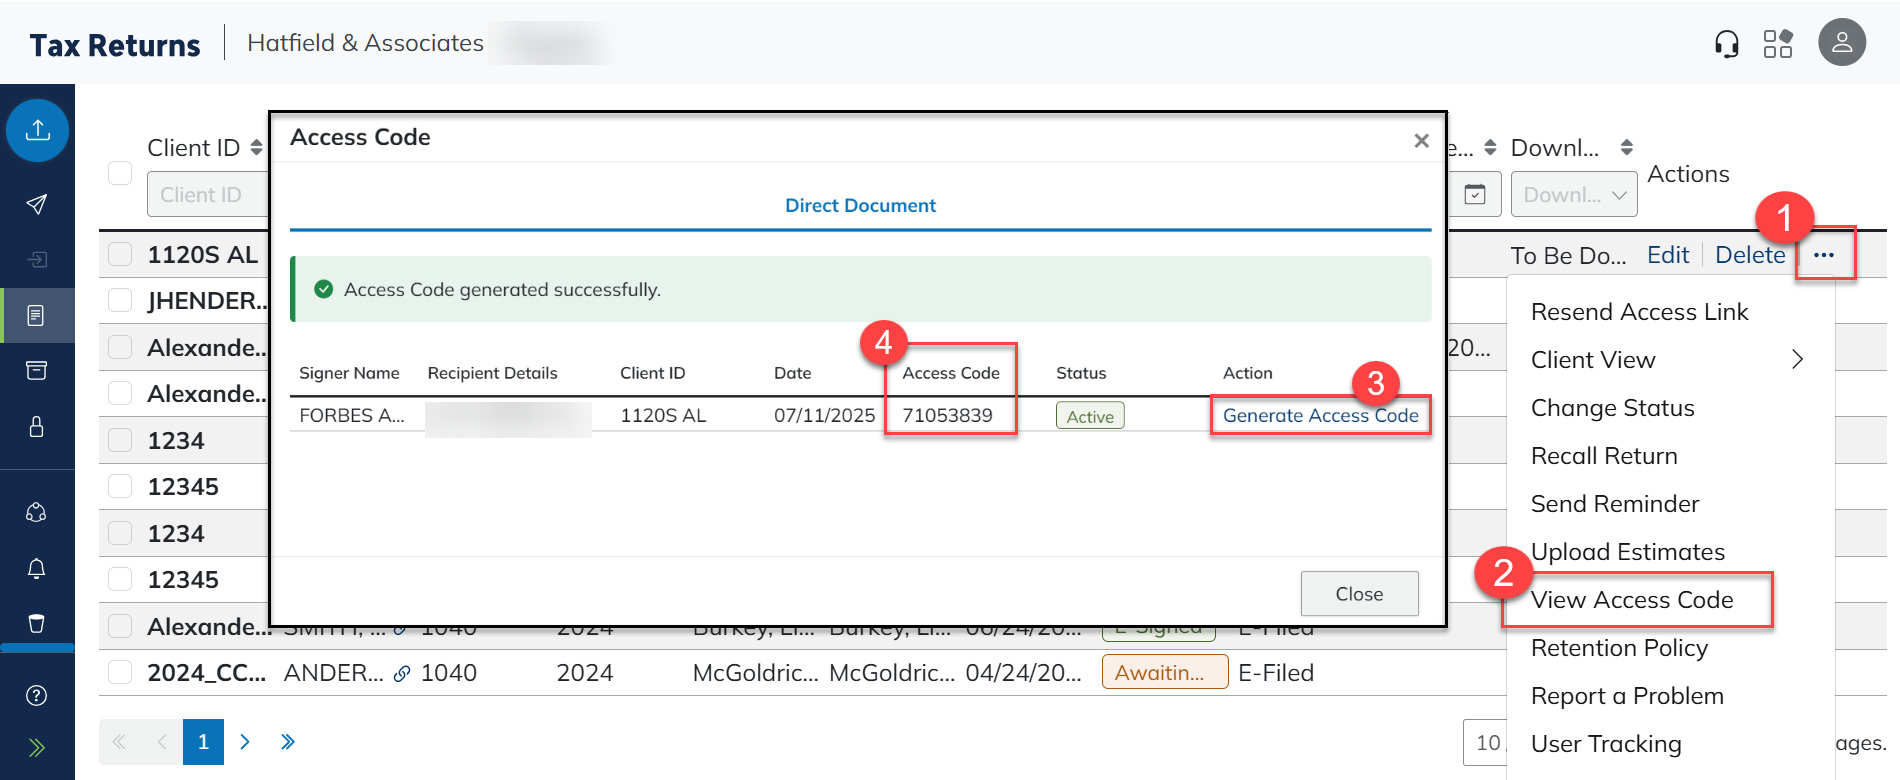Click the help question mark icon
This screenshot has width=1900, height=780.
point(37,696)
